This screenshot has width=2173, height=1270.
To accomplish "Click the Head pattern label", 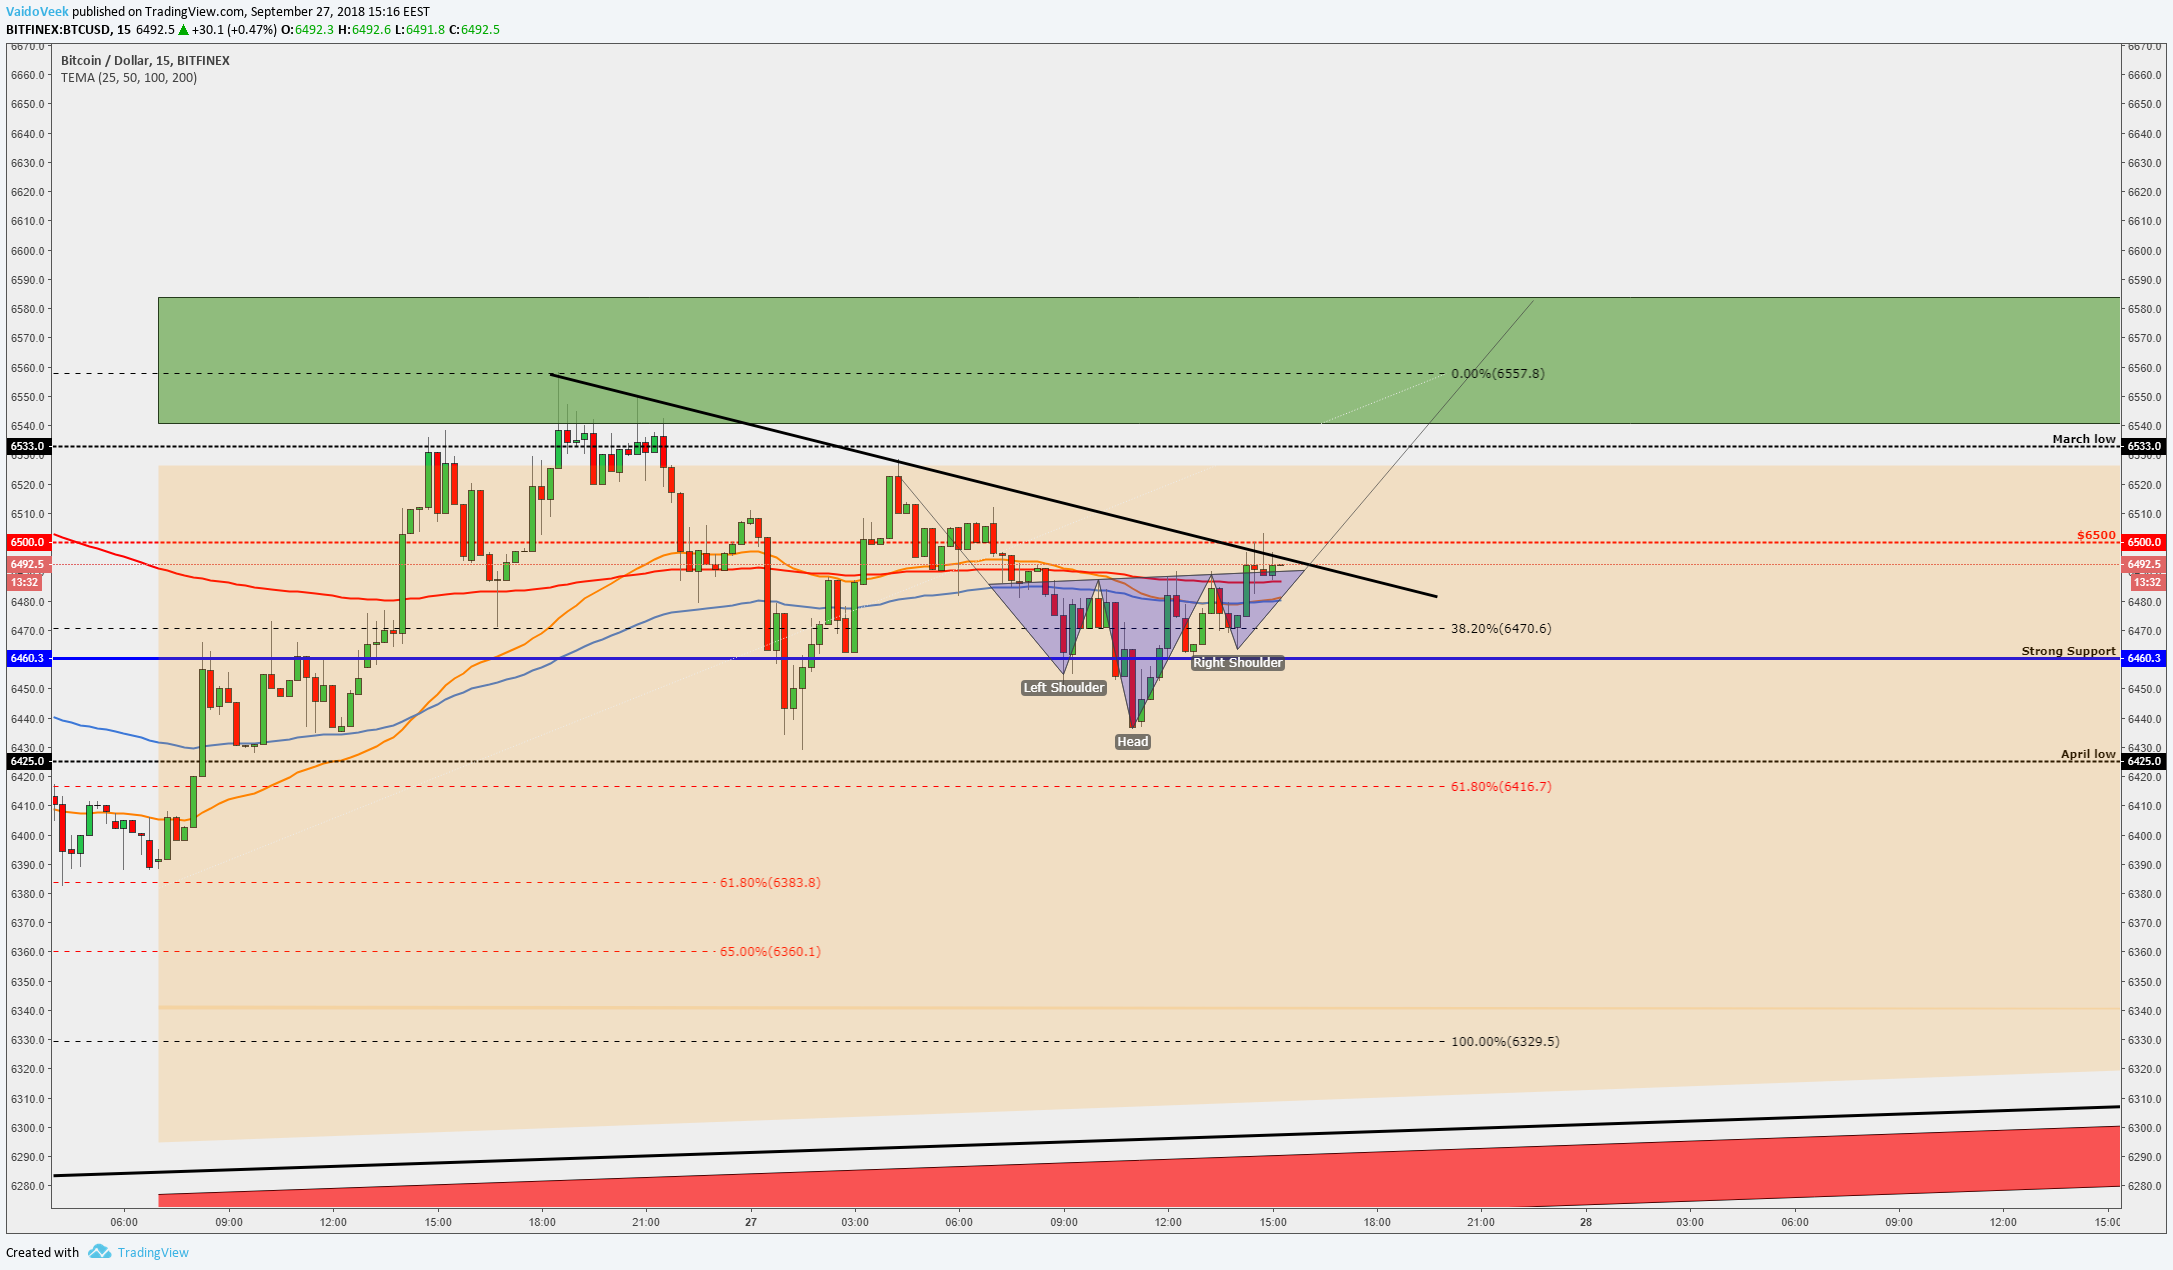I will pyautogui.click(x=1133, y=741).
